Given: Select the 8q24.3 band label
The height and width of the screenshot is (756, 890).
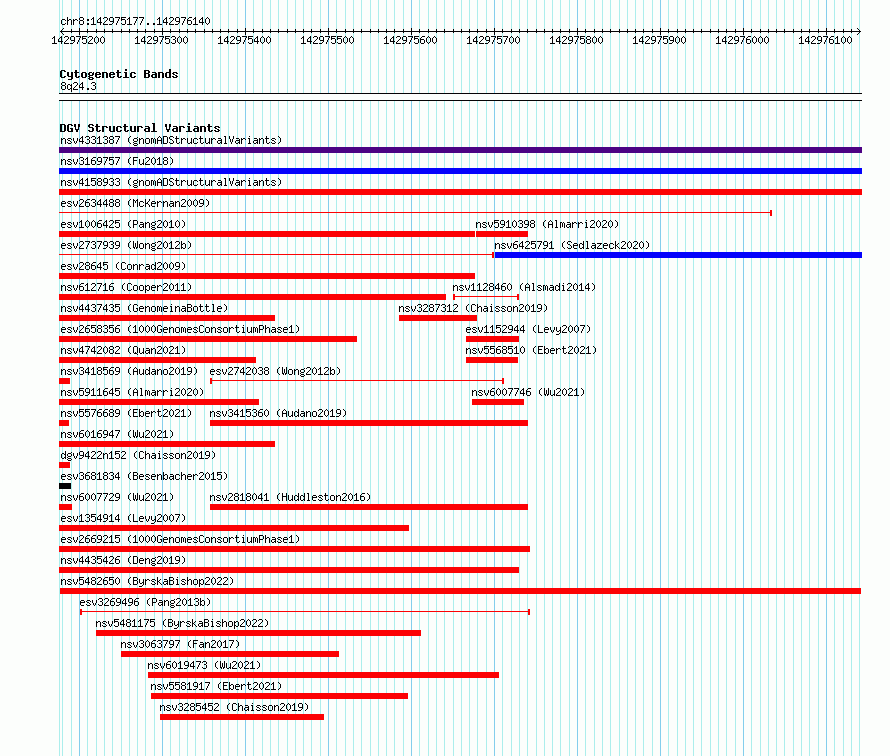Looking at the screenshot, I should click(x=78, y=86).
